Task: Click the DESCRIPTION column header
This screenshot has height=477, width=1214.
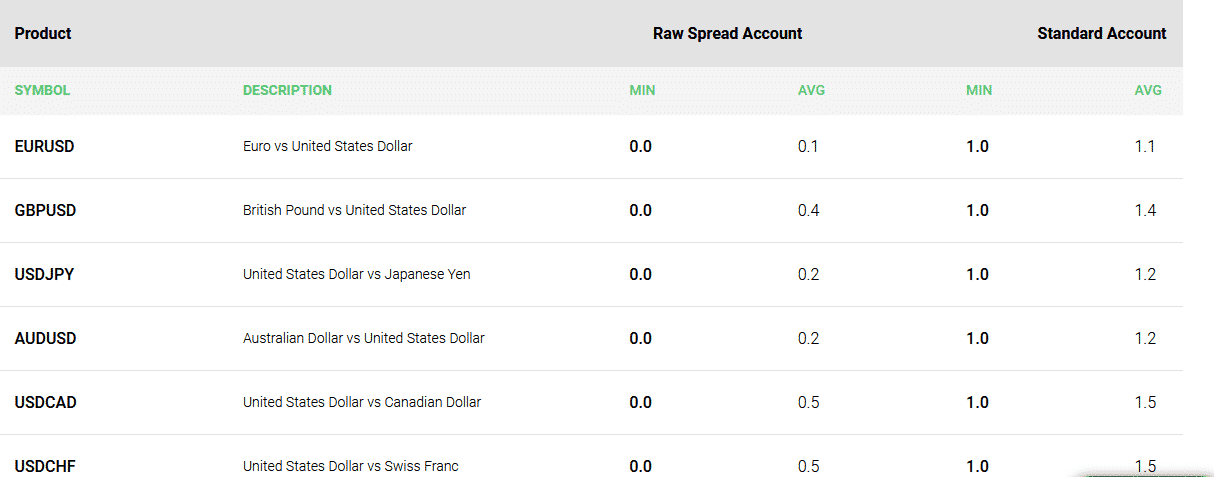Action: (x=287, y=90)
